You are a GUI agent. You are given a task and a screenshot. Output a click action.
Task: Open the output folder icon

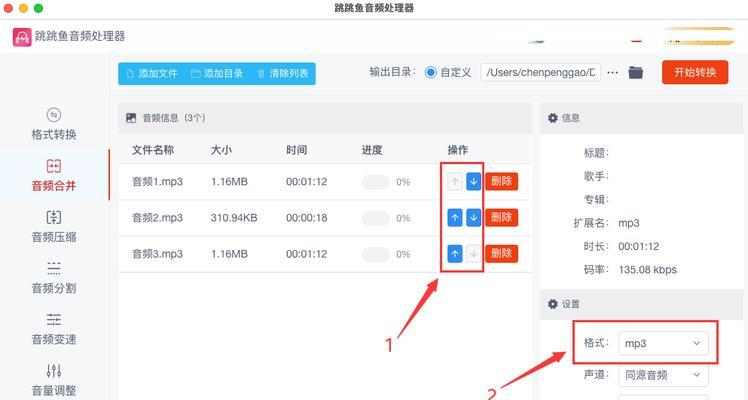(x=635, y=72)
